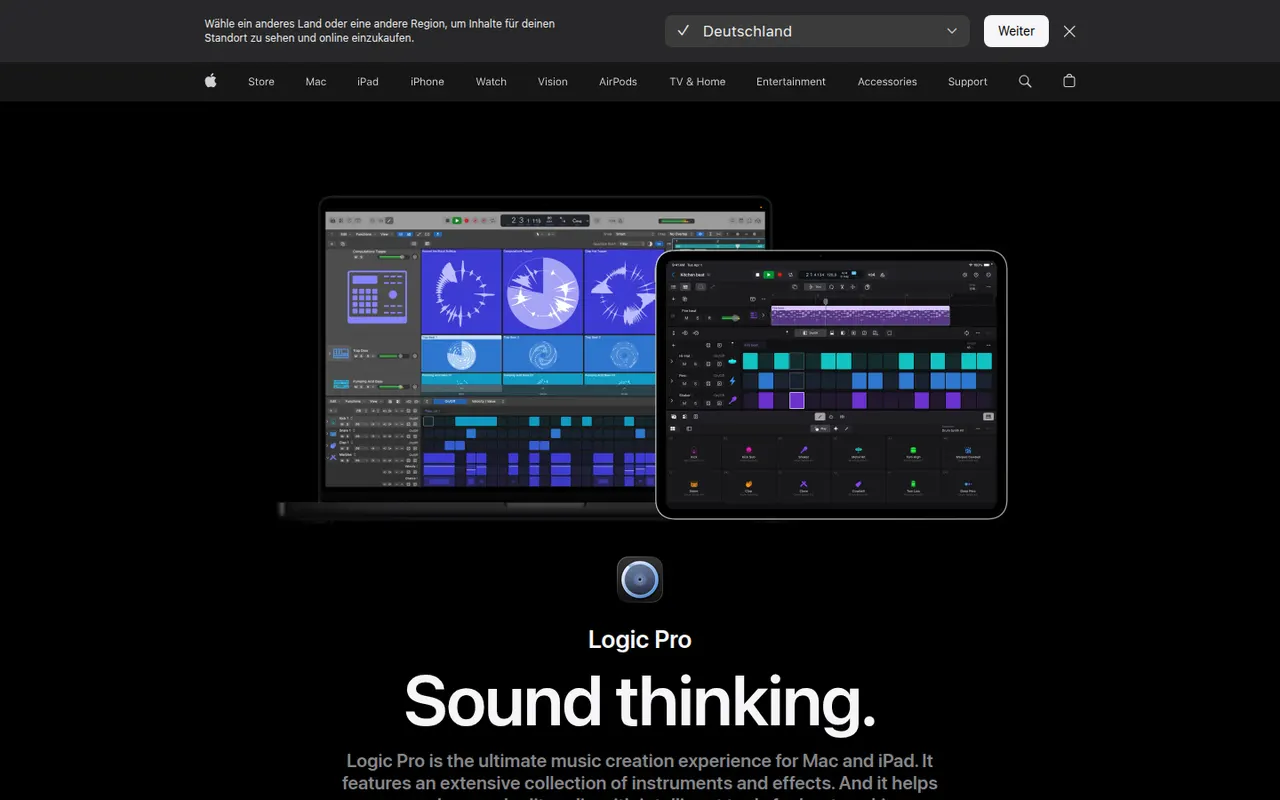Screen dimensions: 1280x800
Task: Click the "Logic Pro" title text
Action: [x=640, y=639]
